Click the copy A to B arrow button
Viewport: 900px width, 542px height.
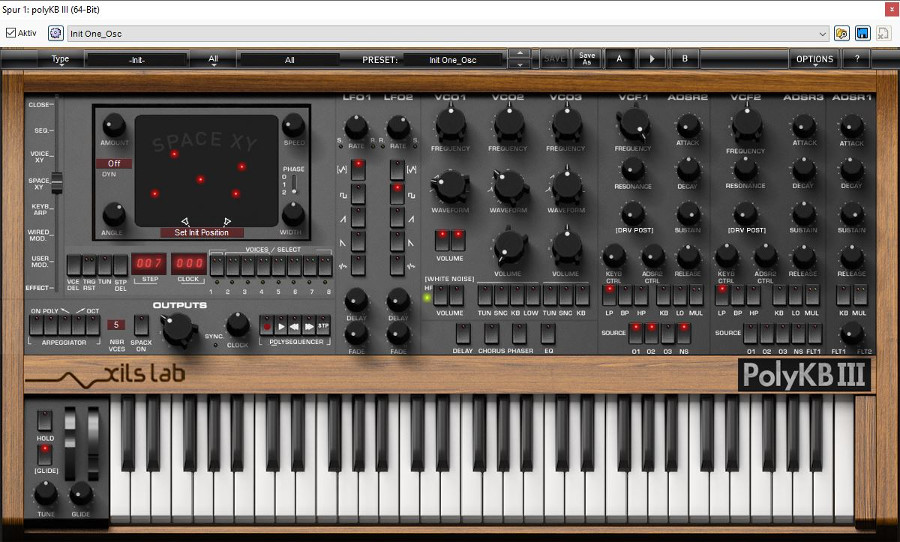pos(651,59)
